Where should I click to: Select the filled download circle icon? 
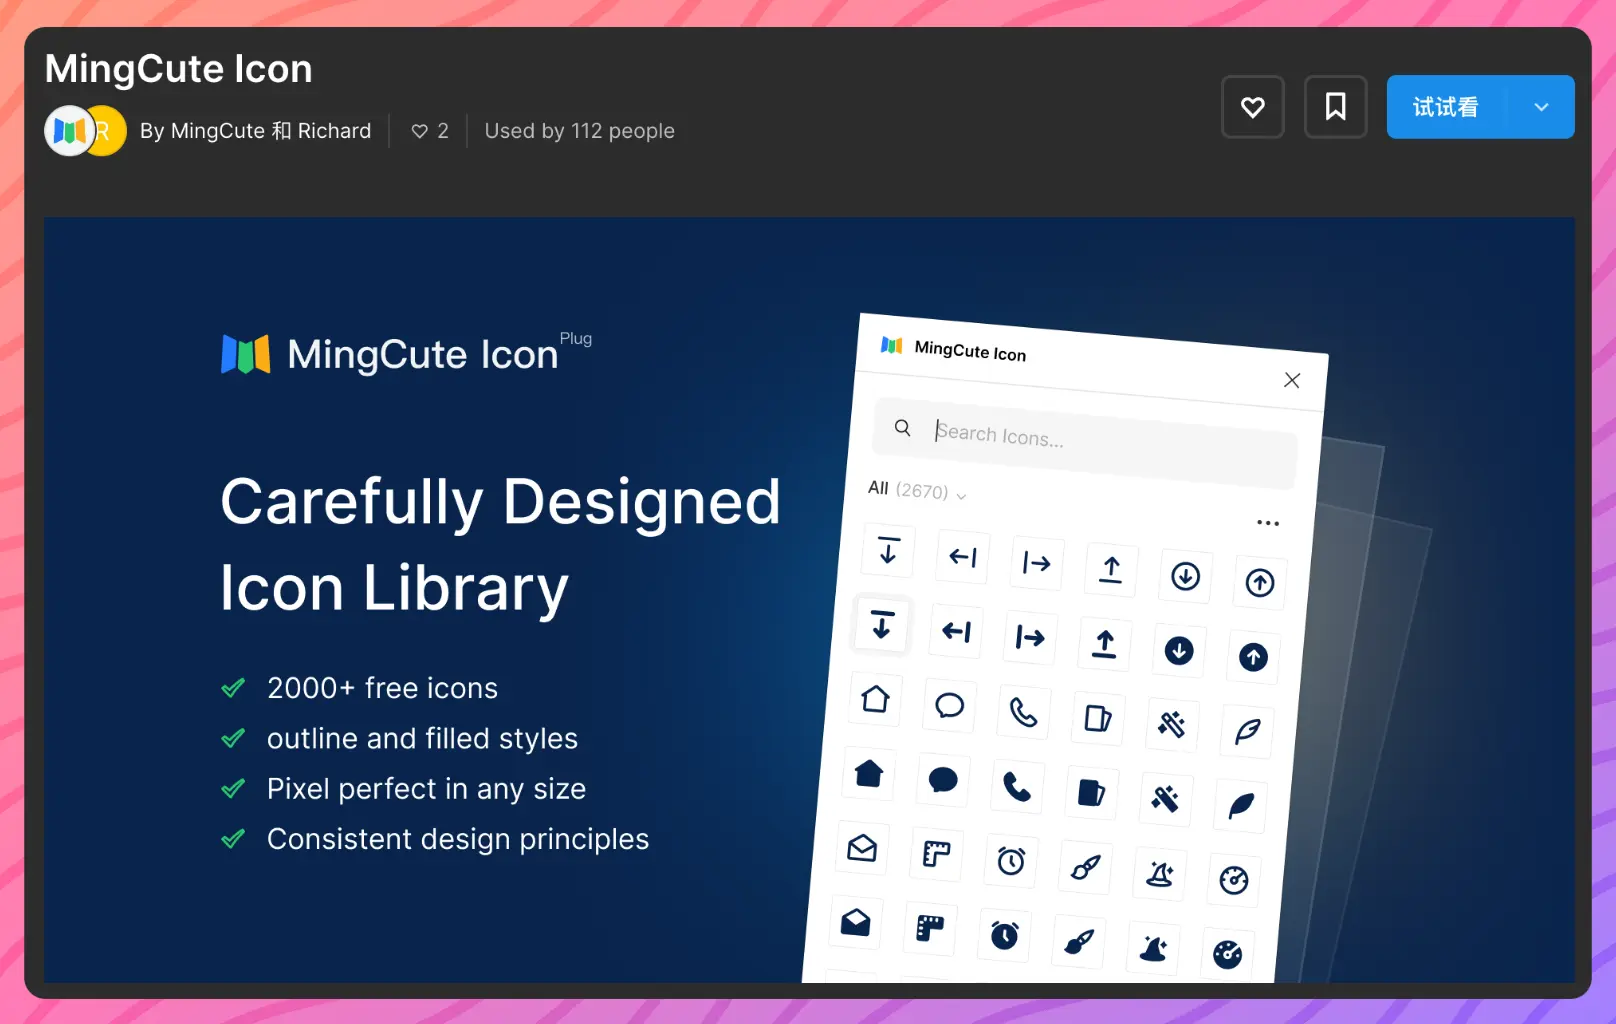pos(1179,651)
